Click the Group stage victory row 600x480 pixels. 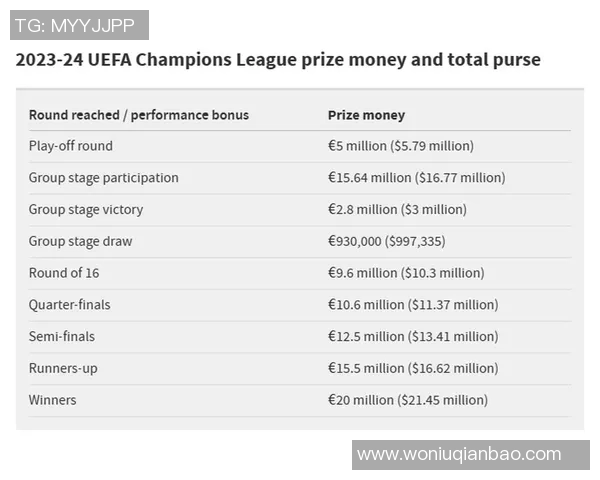[86, 210]
